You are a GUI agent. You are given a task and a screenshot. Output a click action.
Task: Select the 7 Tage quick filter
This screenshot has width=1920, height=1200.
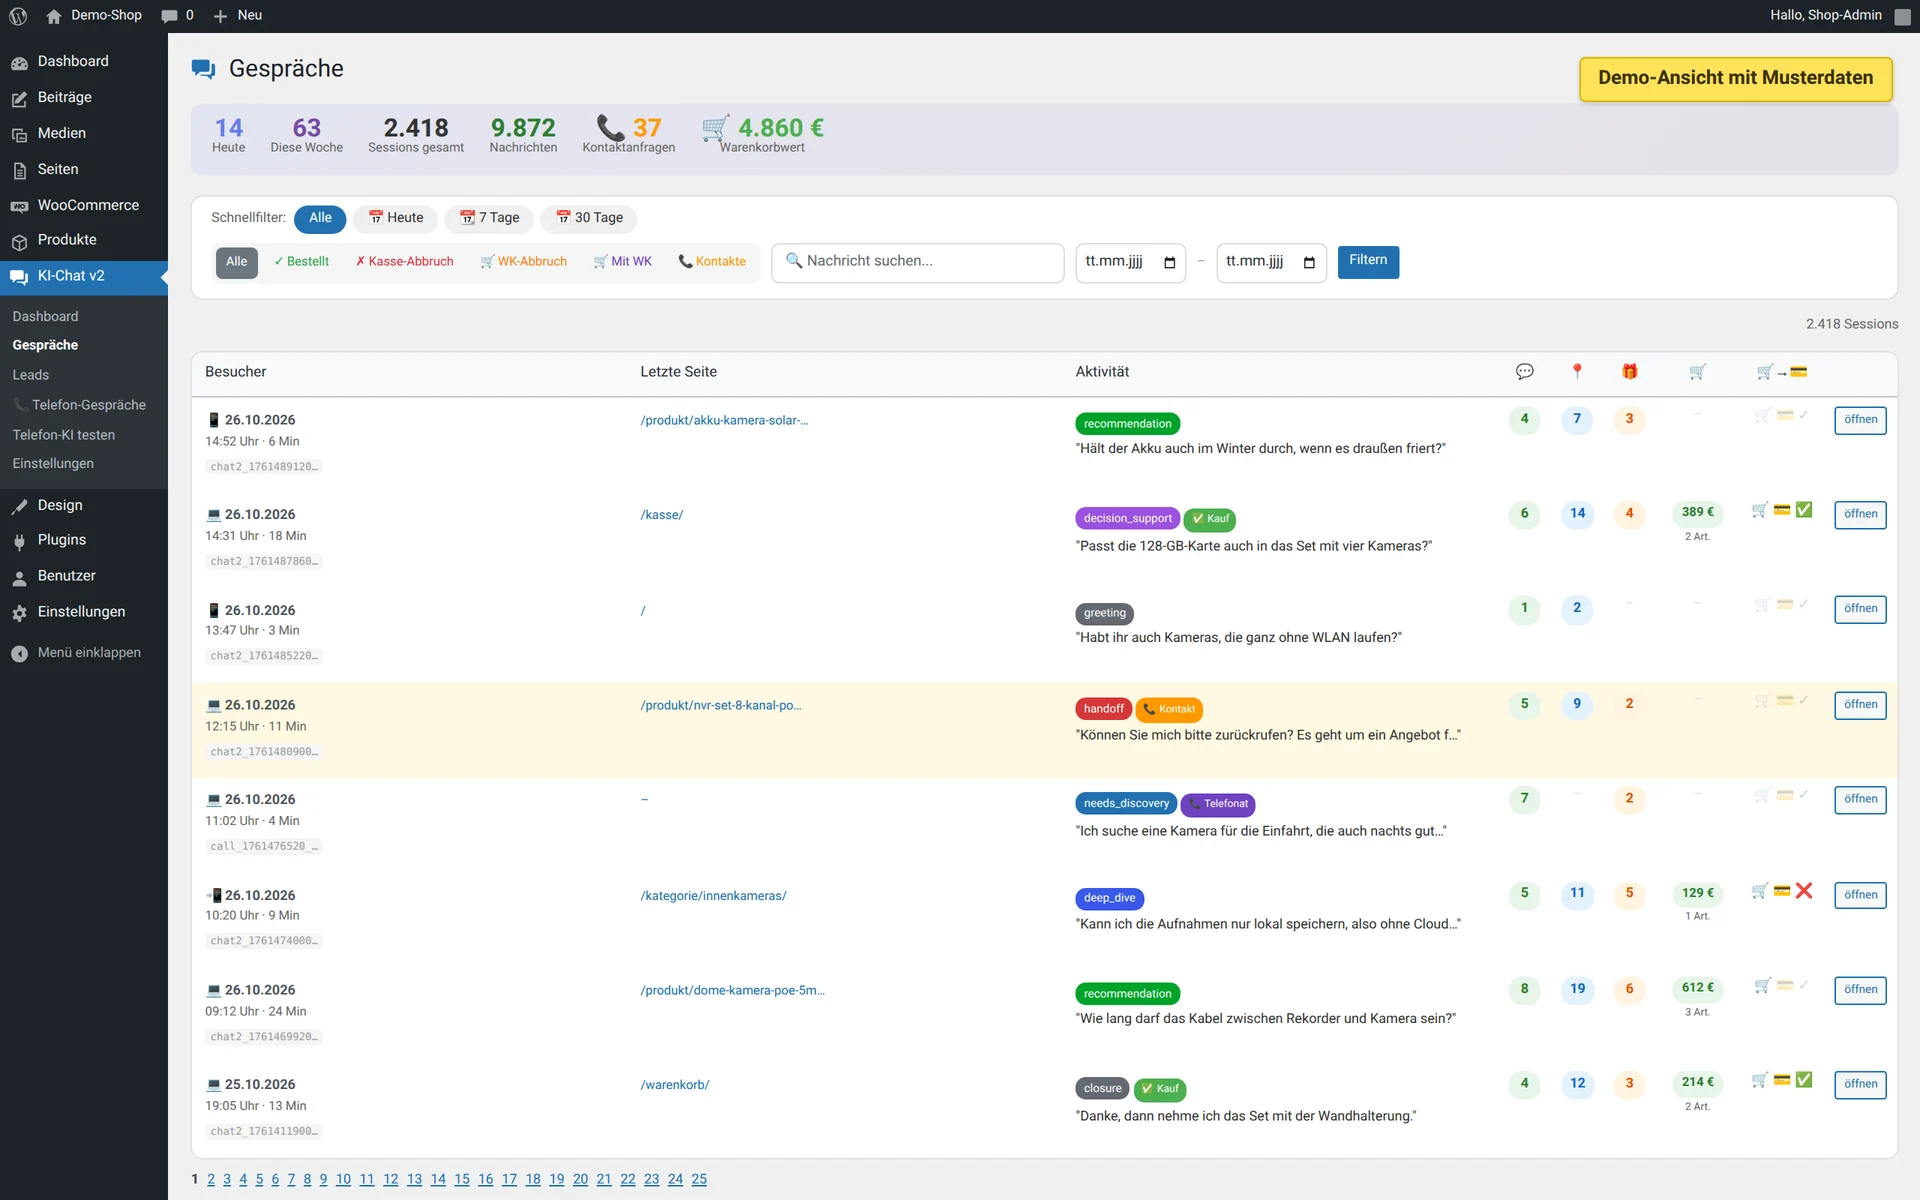(x=489, y=218)
